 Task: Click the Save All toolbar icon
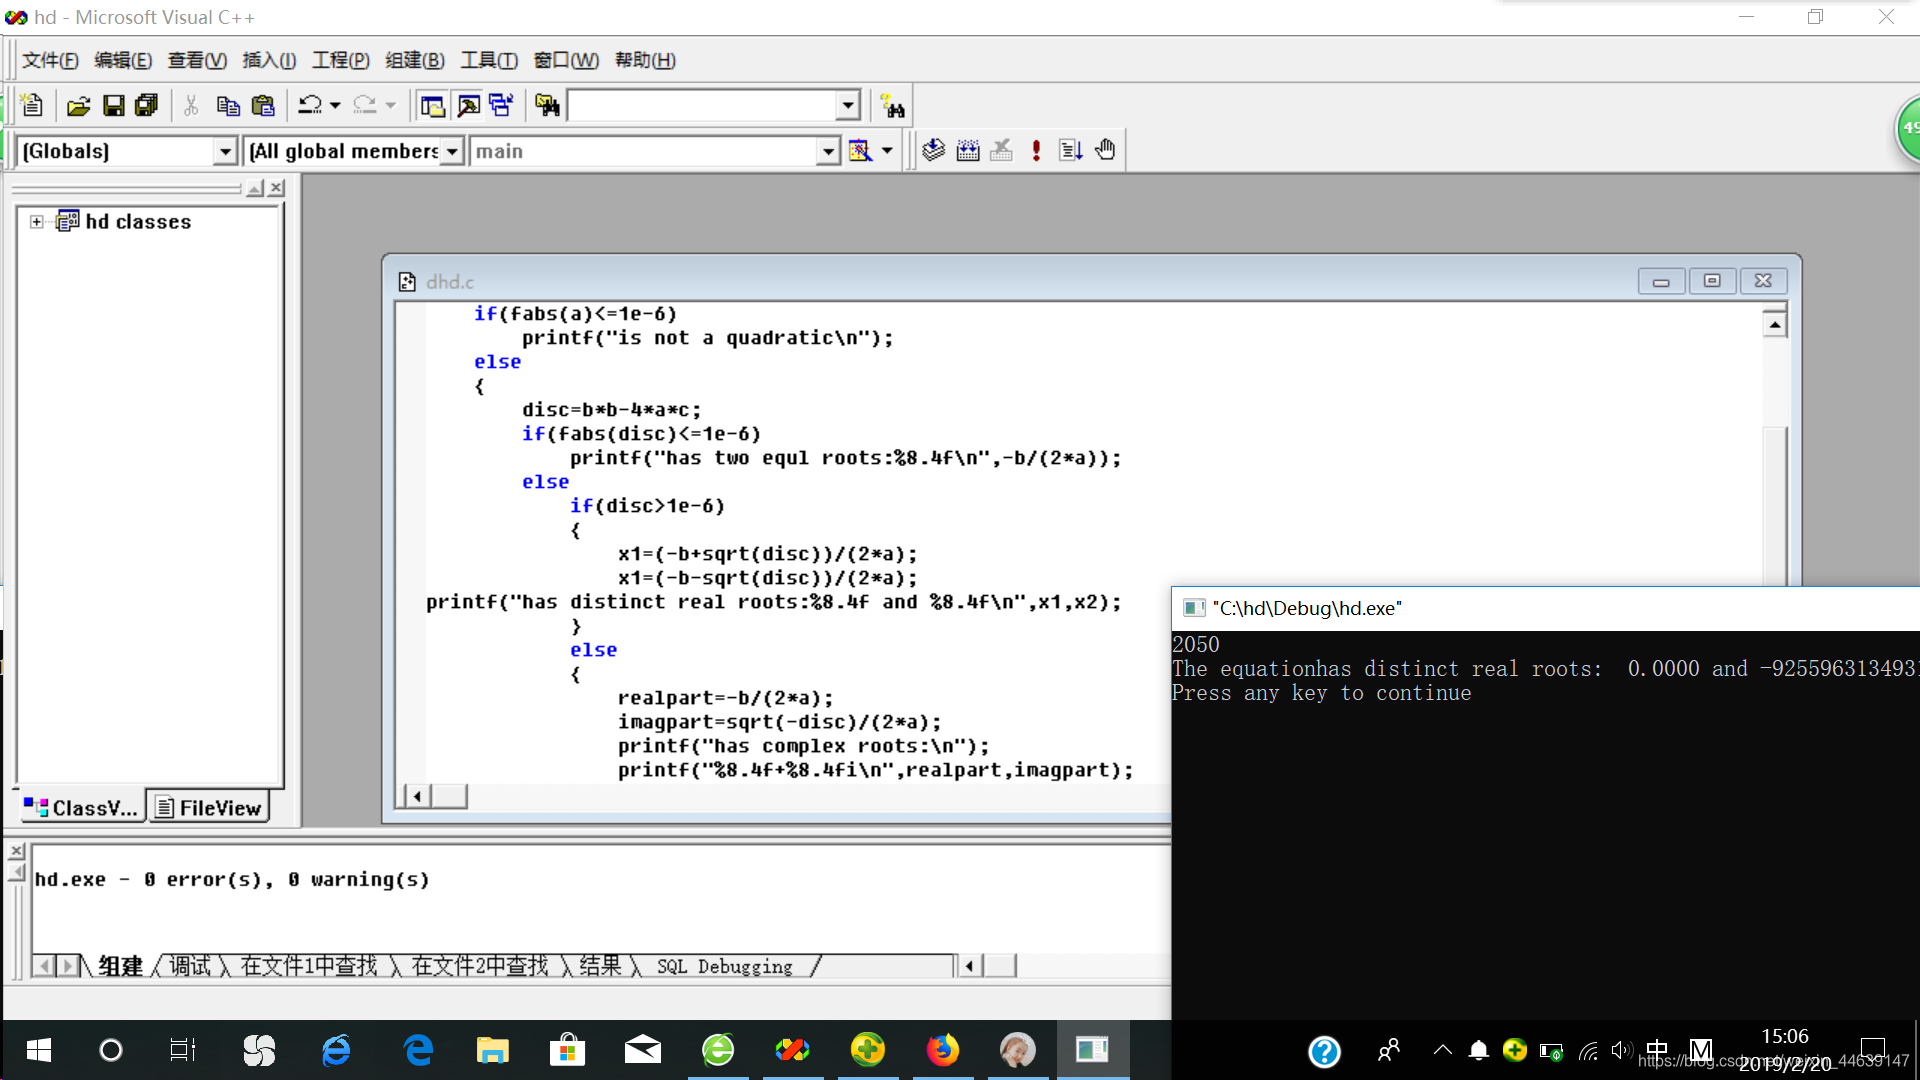tap(147, 105)
